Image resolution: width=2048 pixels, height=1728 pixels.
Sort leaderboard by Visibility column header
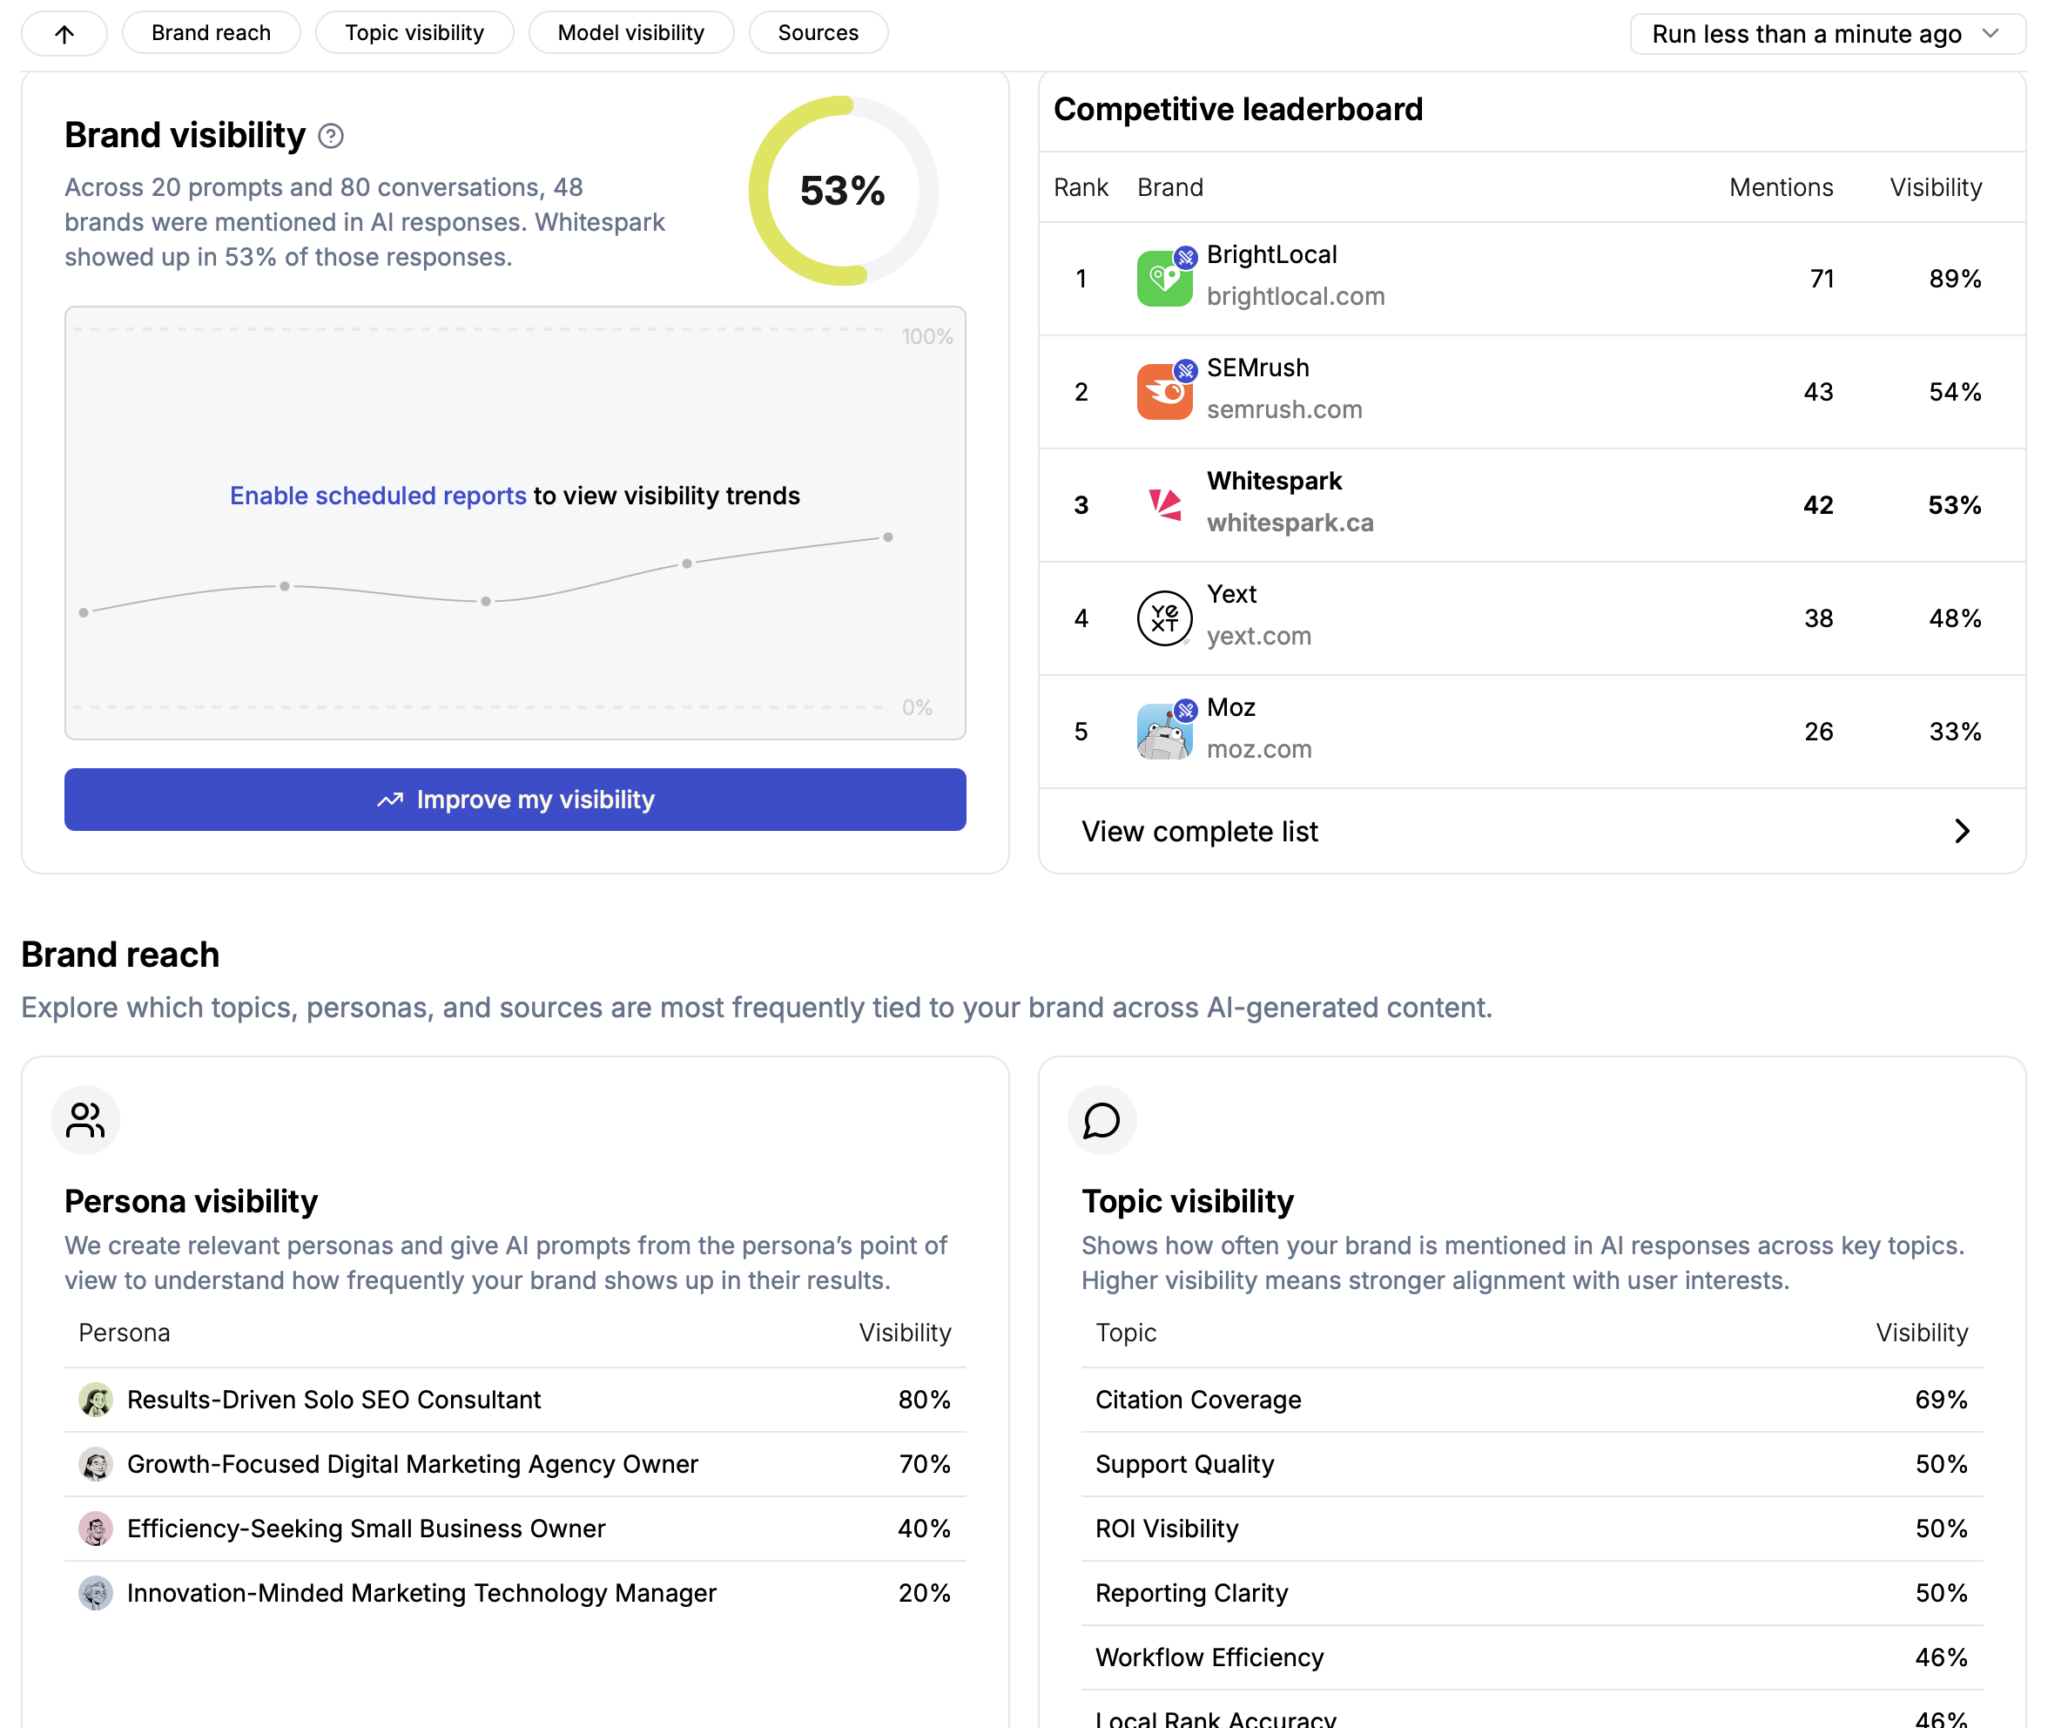[x=1935, y=187]
